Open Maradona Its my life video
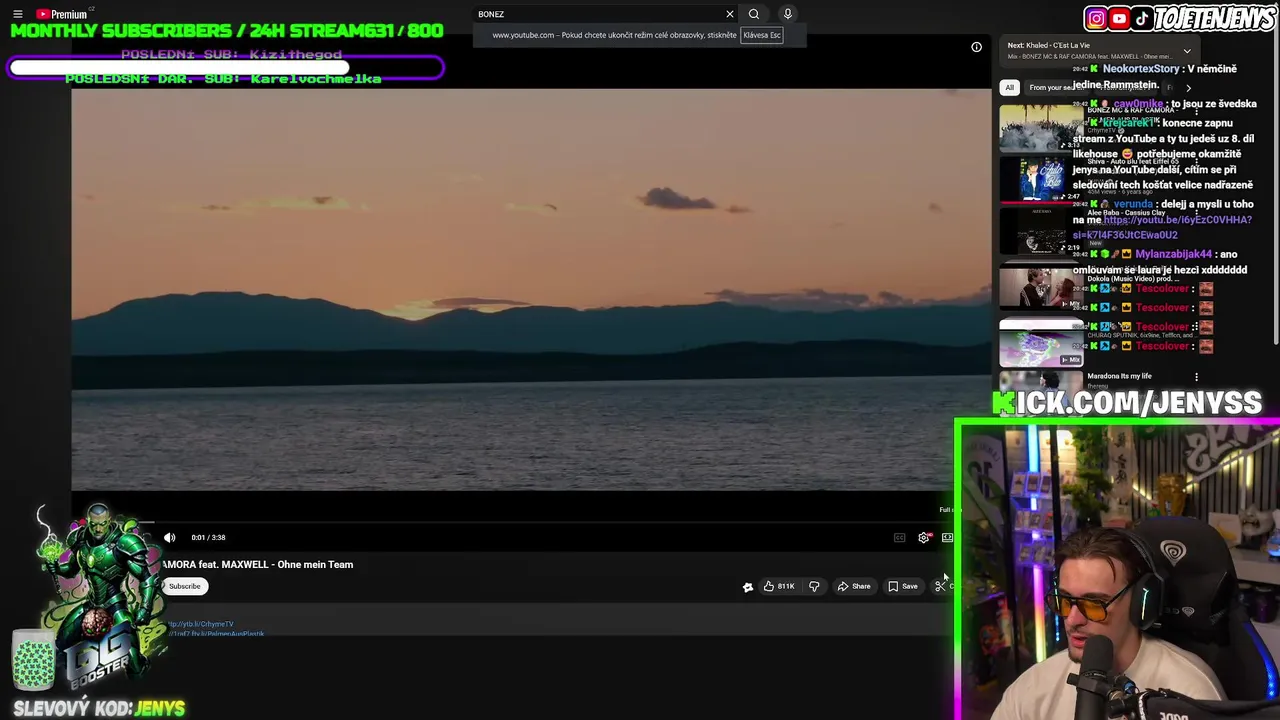This screenshot has height=720, width=1280. pos(1119,376)
